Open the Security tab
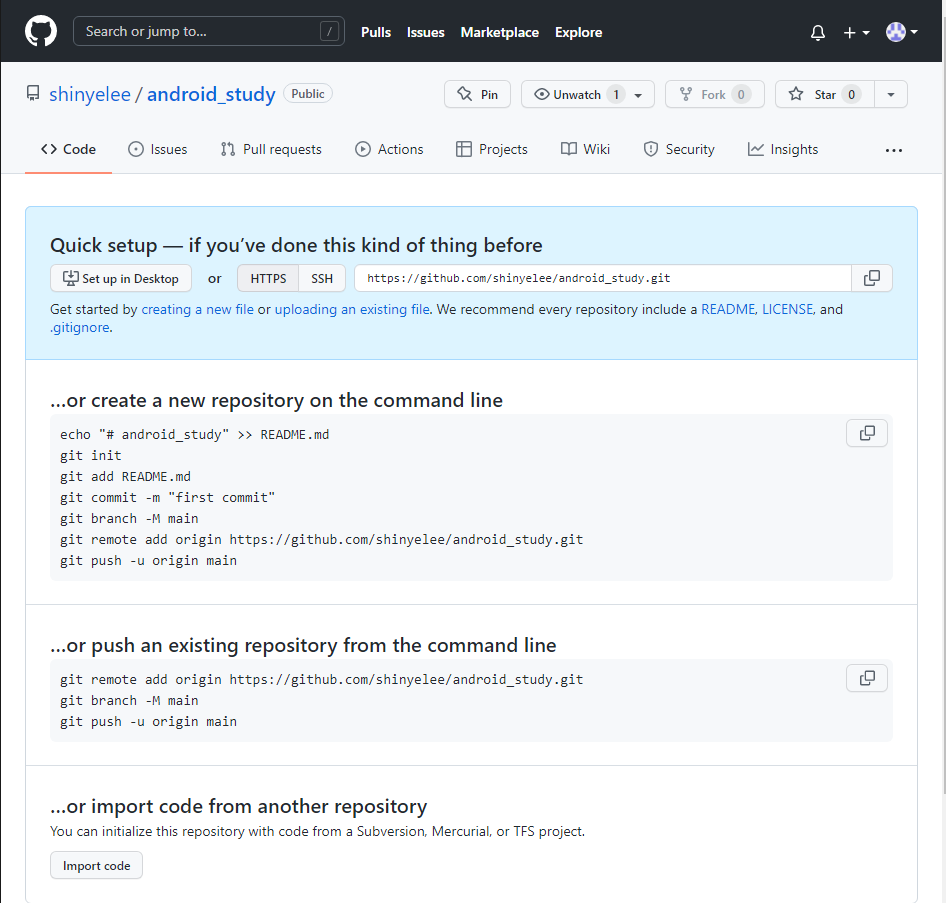 [x=679, y=149]
